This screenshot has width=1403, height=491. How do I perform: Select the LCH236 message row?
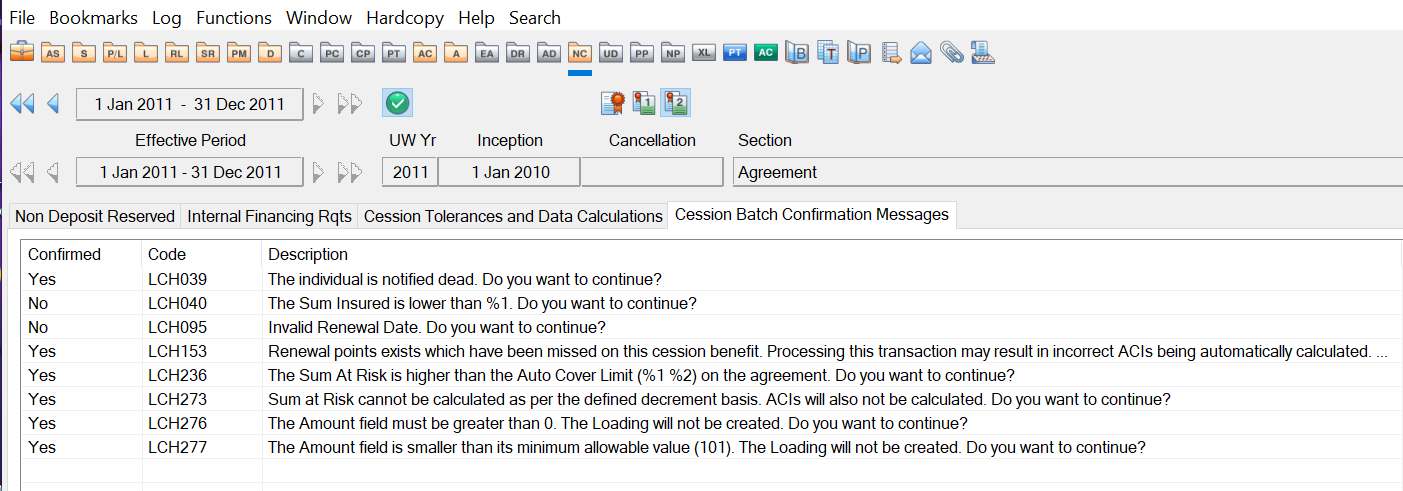point(640,375)
